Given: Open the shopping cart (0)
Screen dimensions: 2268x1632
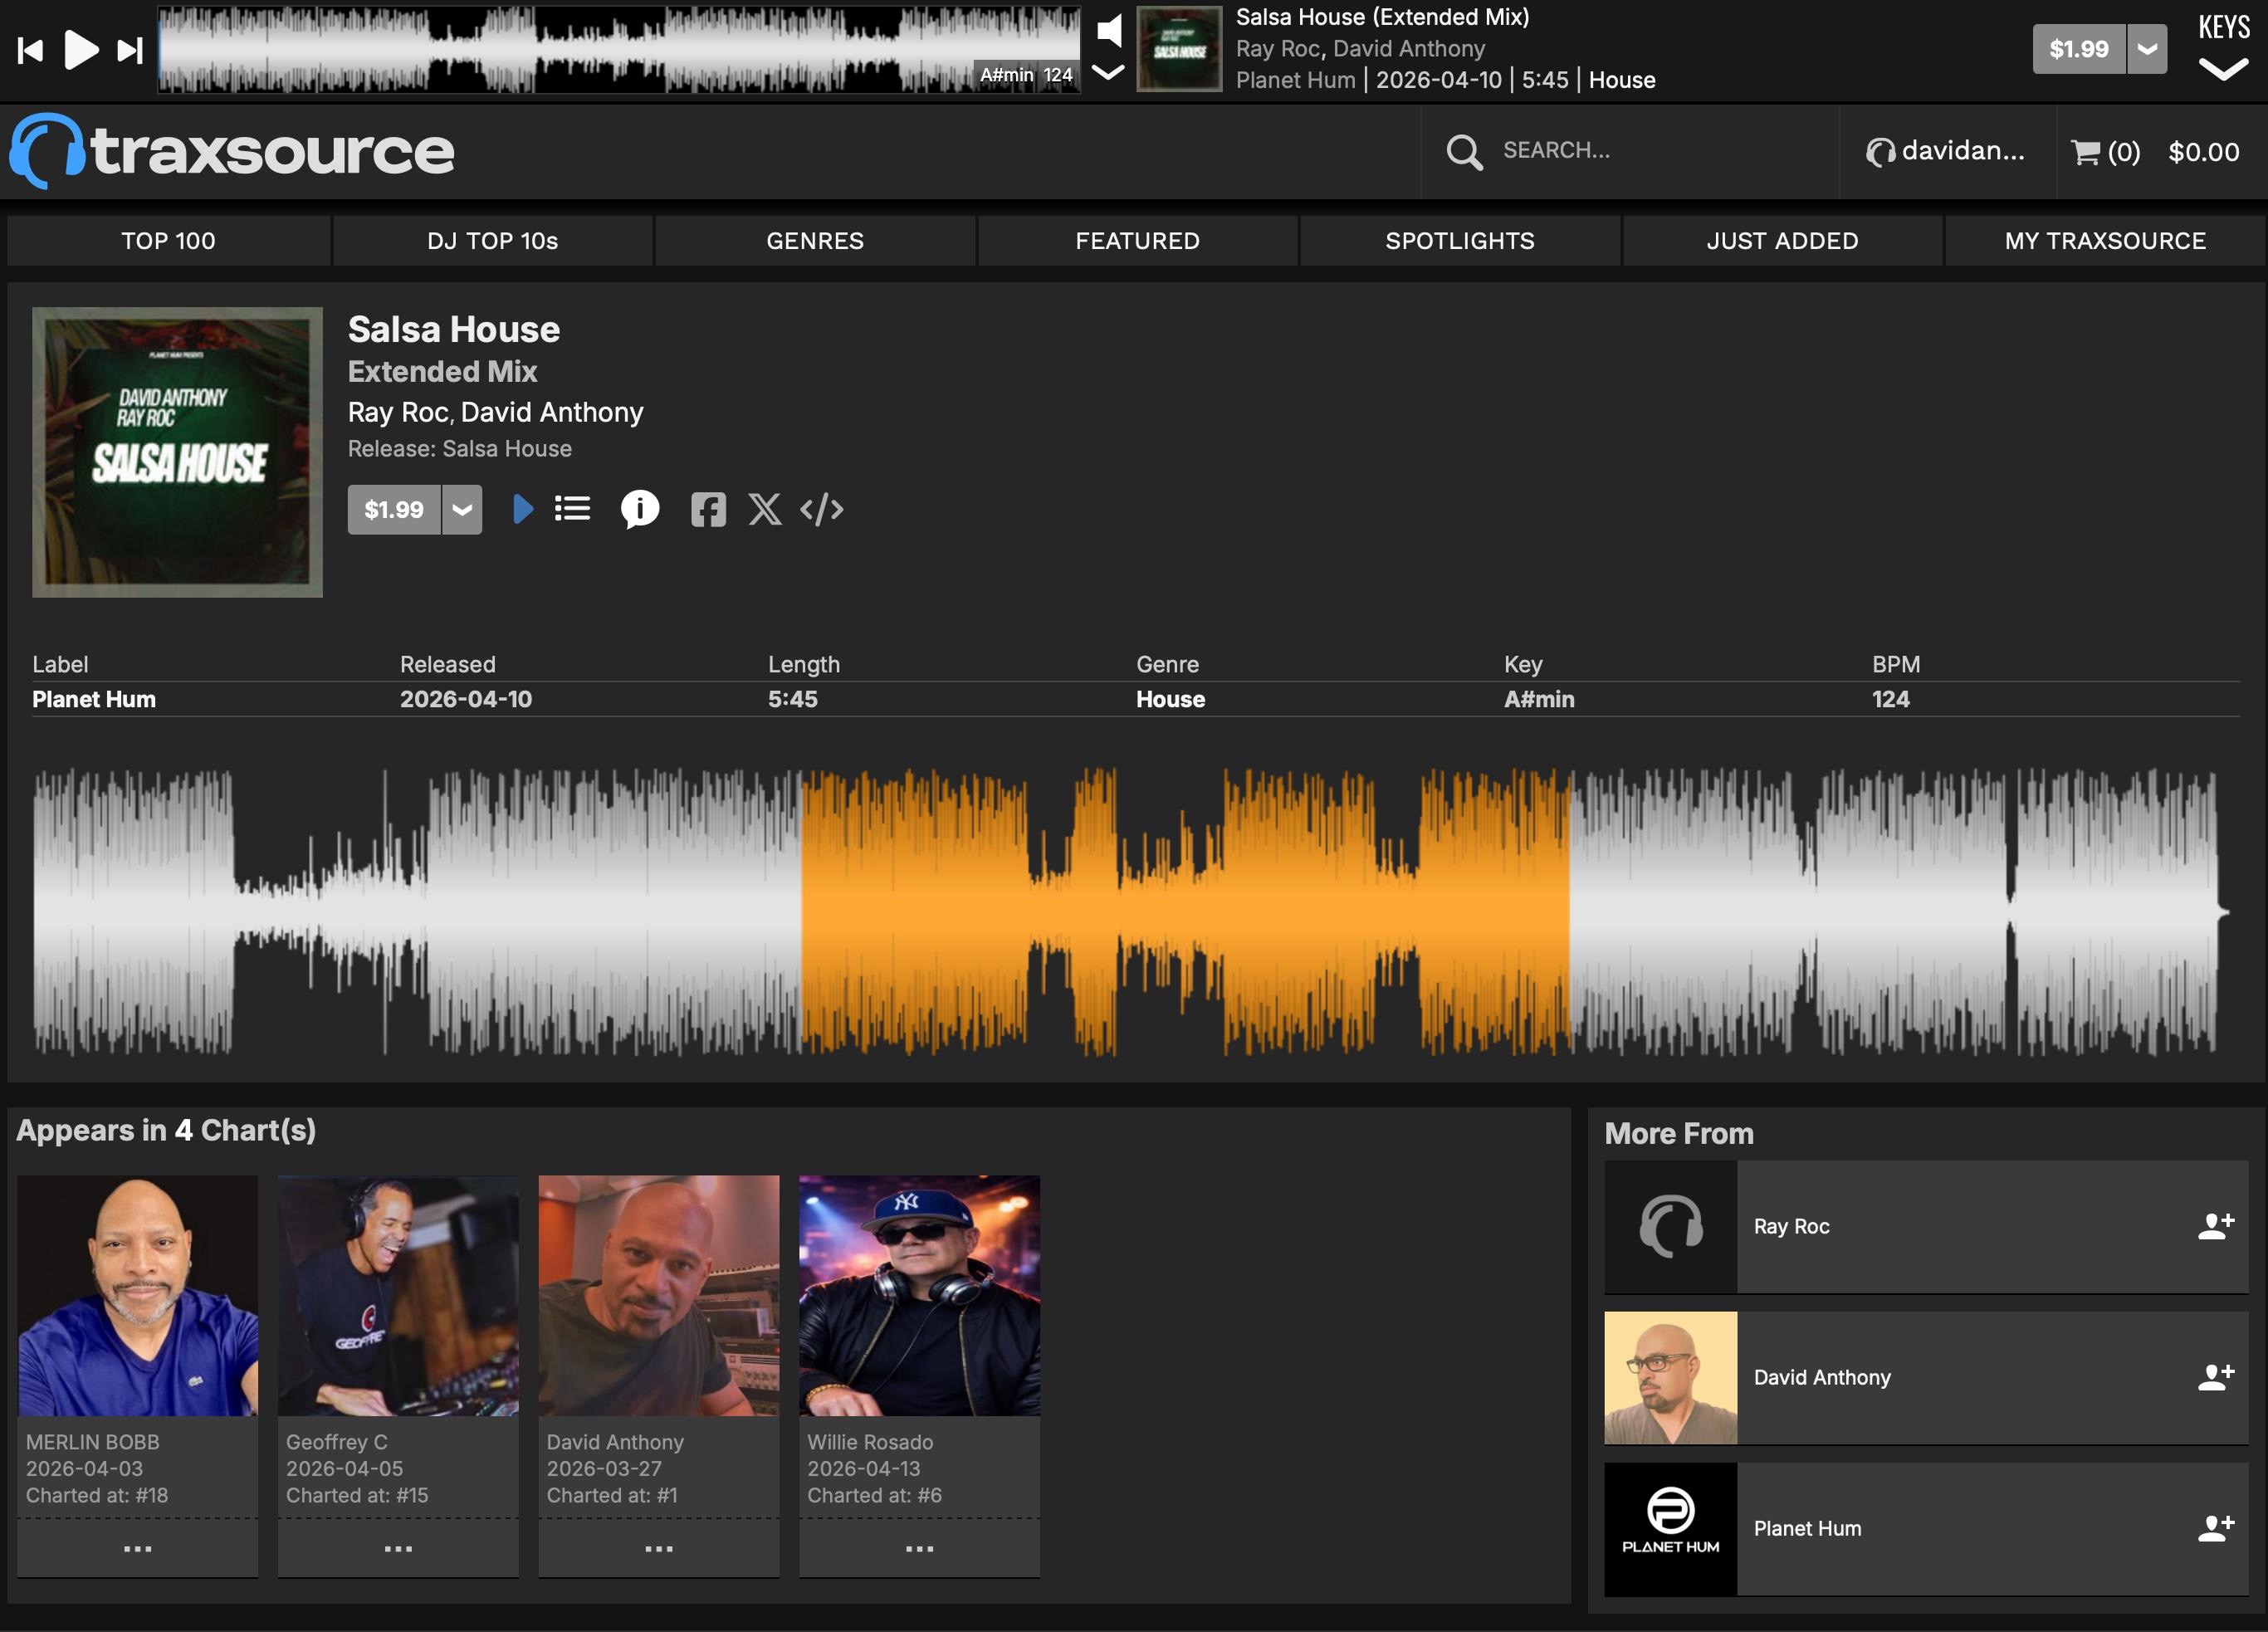Looking at the screenshot, I should (x=2105, y=152).
